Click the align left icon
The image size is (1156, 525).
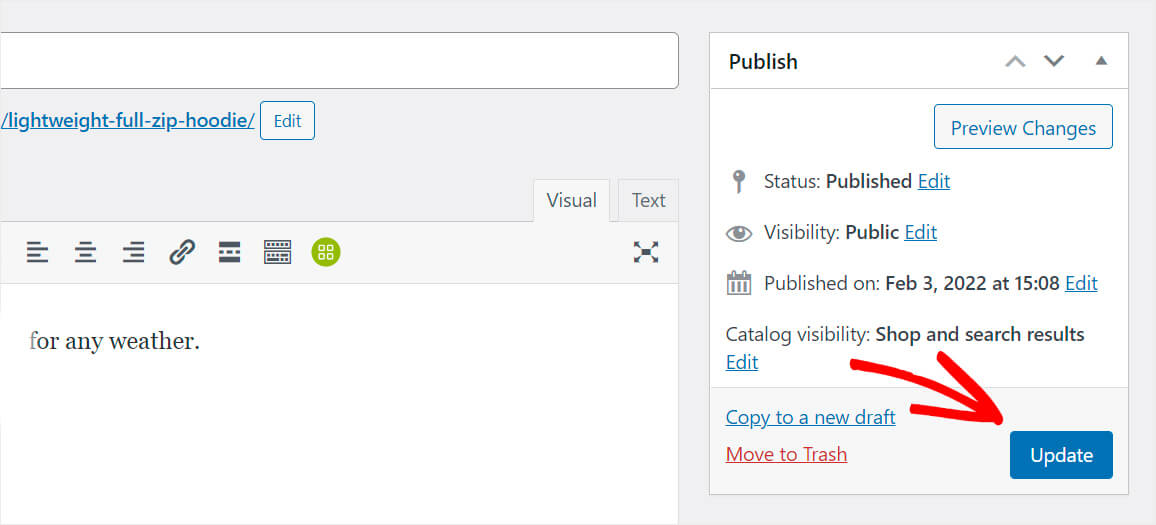(x=37, y=252)
